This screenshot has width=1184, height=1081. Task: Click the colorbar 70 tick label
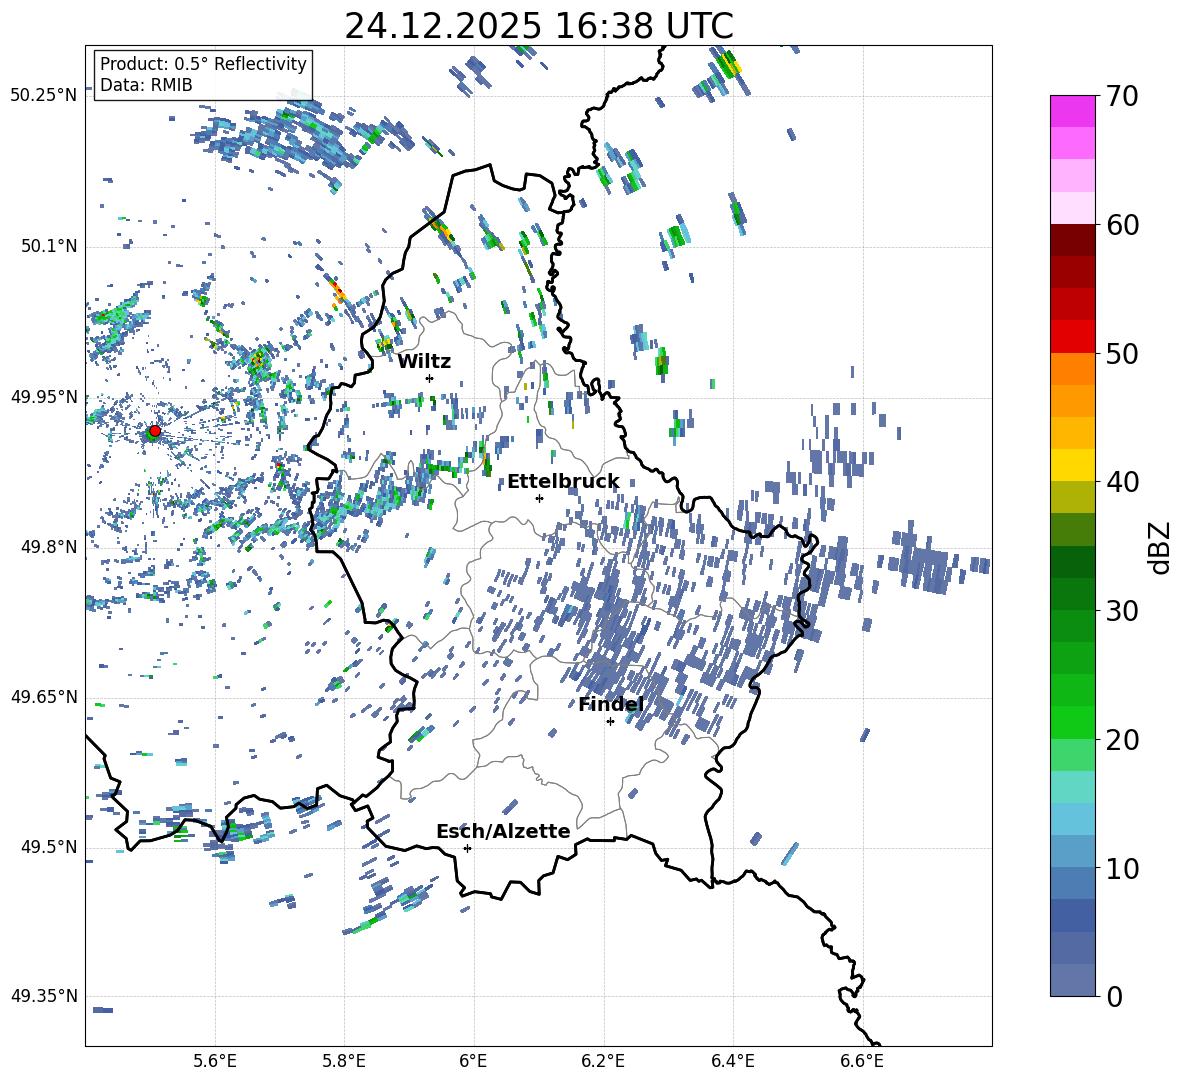(x=1122, y=97)
